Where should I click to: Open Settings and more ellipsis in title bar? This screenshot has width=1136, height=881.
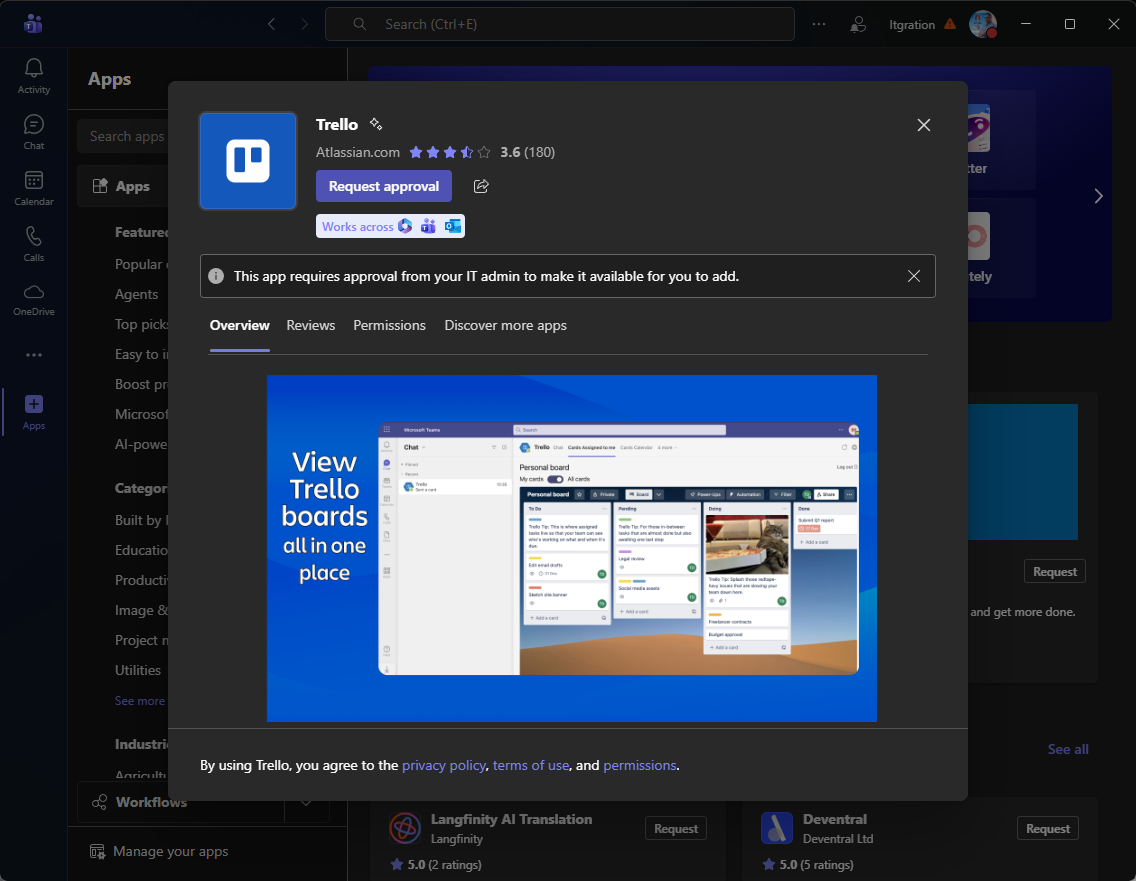(819, 24)
